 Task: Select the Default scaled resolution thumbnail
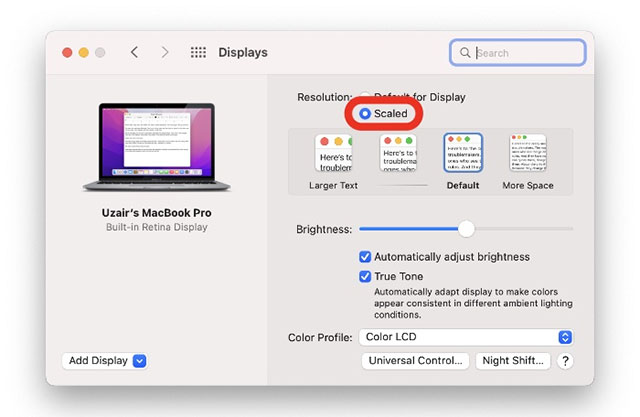coord(463,153)
